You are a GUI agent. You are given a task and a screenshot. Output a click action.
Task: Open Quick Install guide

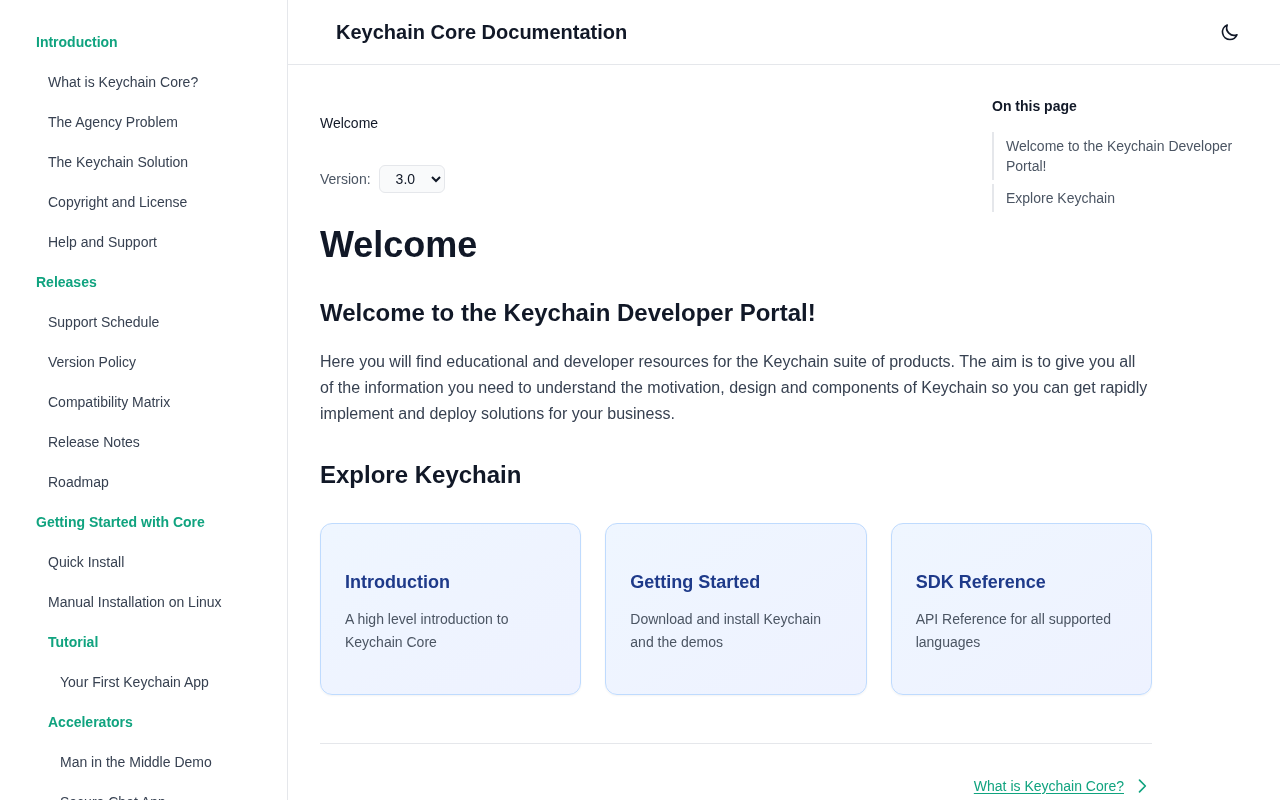click(86, 562)
